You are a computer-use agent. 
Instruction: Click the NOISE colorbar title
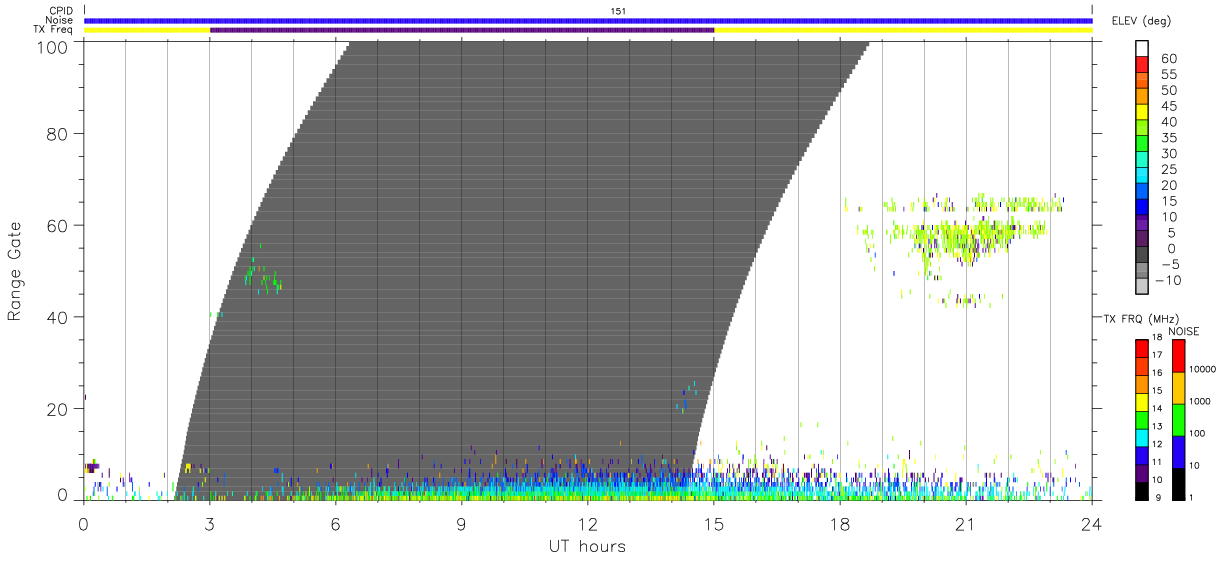tap(1184, 331)
